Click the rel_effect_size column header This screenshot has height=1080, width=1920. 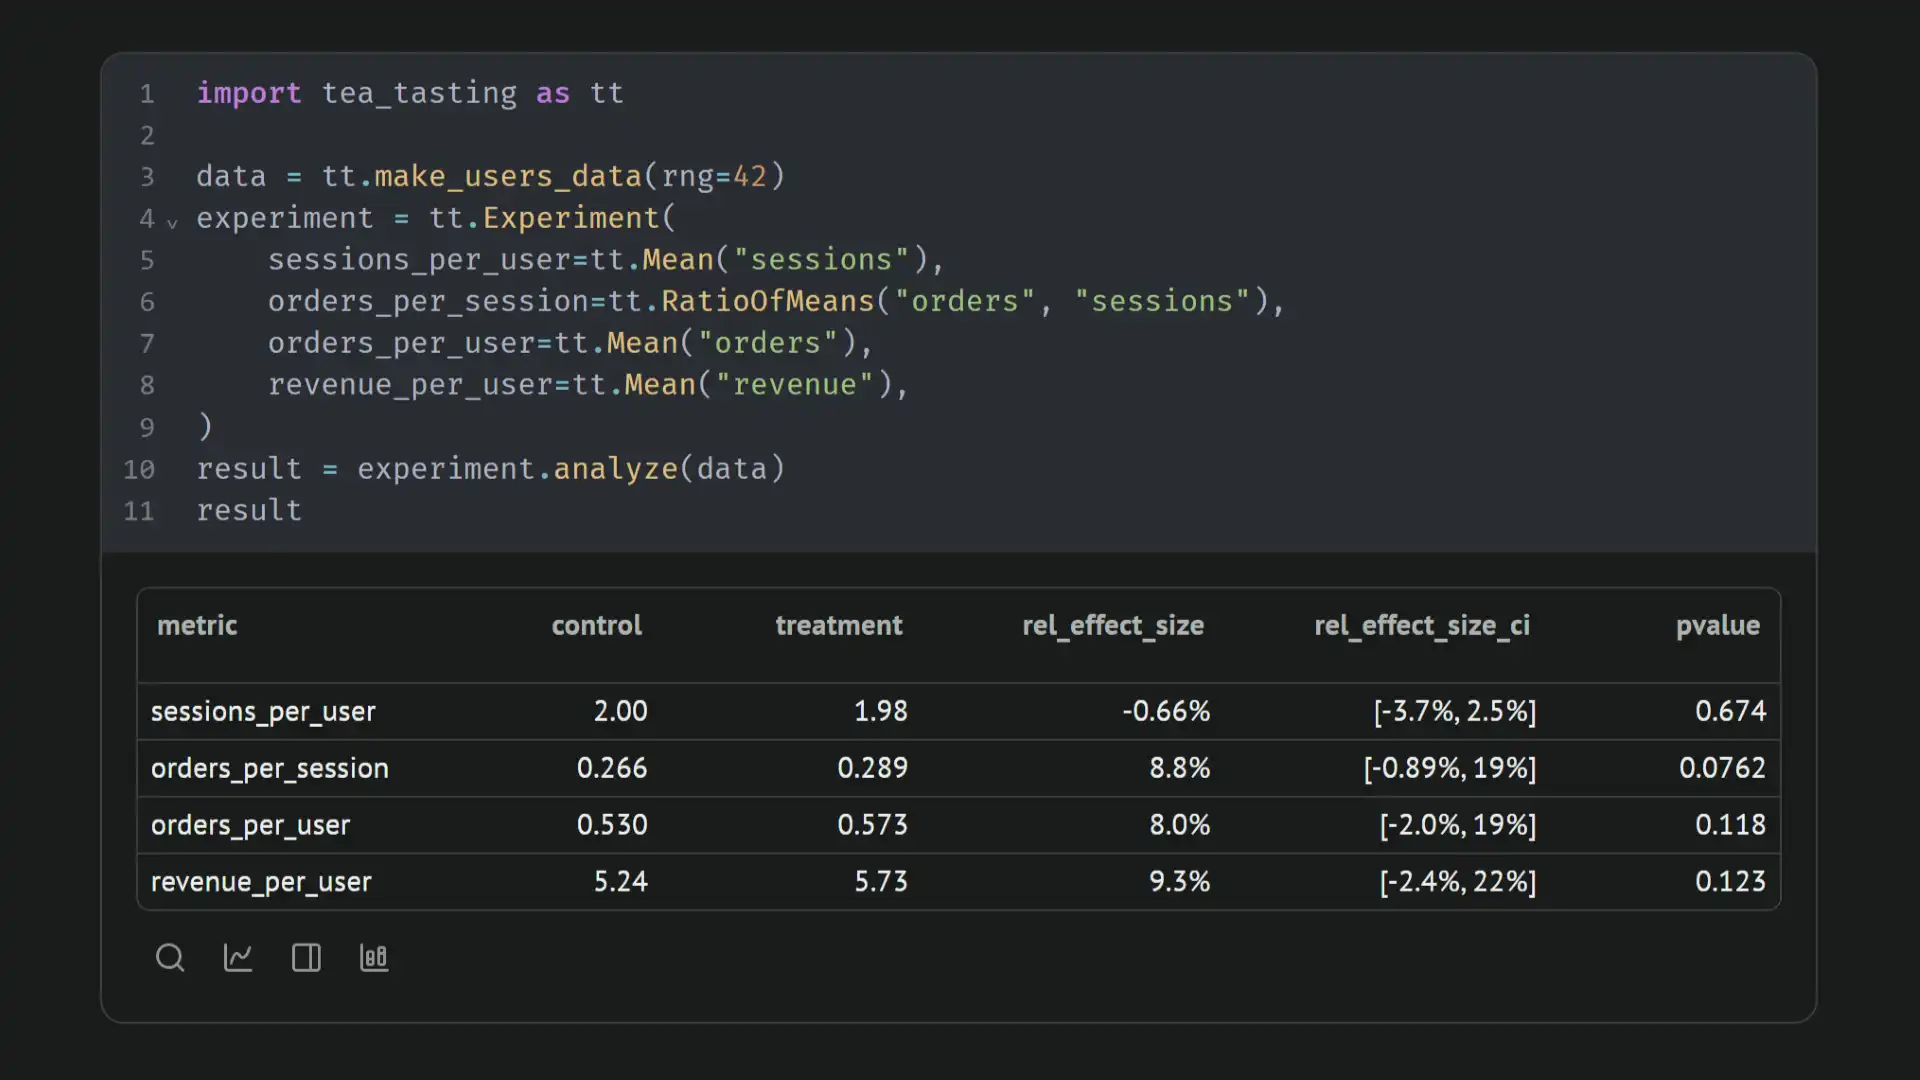pos(1112,626)
